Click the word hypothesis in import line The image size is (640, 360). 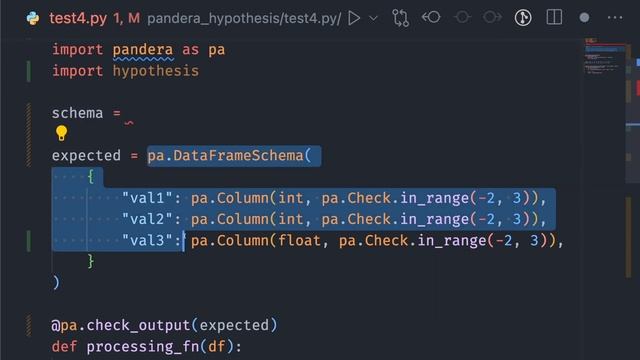pos(156,71)
